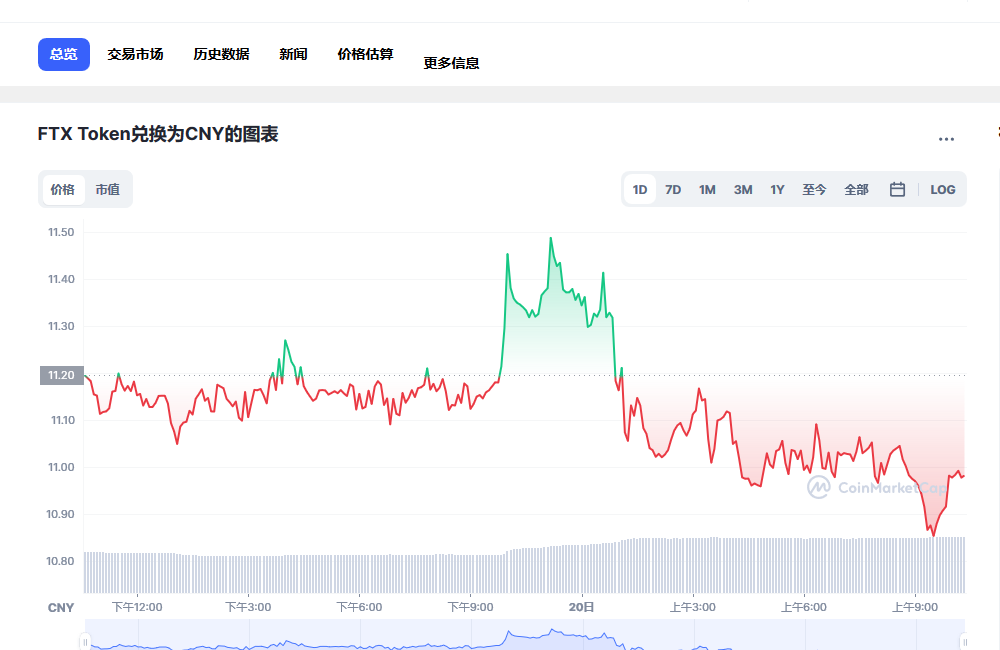Select the 7D time range
Screen dimensions: 1000x650
click(673, 189)
